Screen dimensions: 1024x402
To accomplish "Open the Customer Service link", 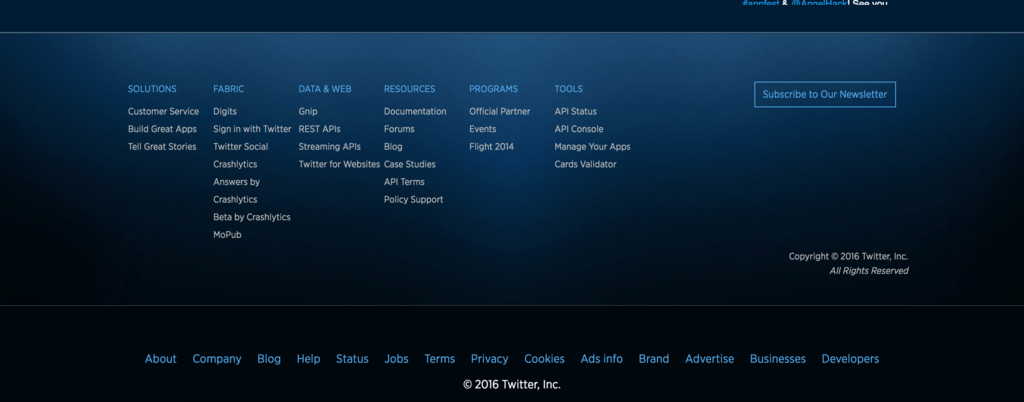I will tap(163, 112).
